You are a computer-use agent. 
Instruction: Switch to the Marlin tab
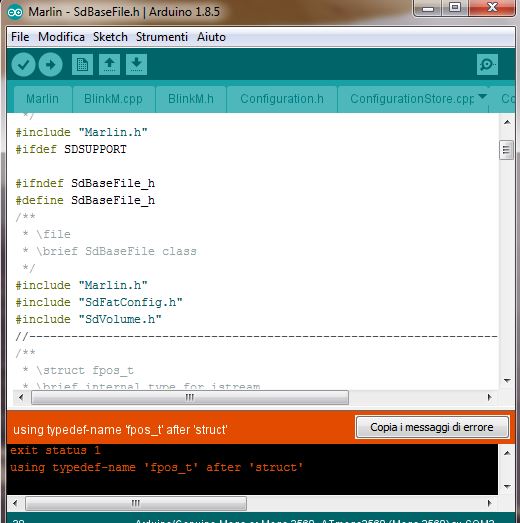42,99
